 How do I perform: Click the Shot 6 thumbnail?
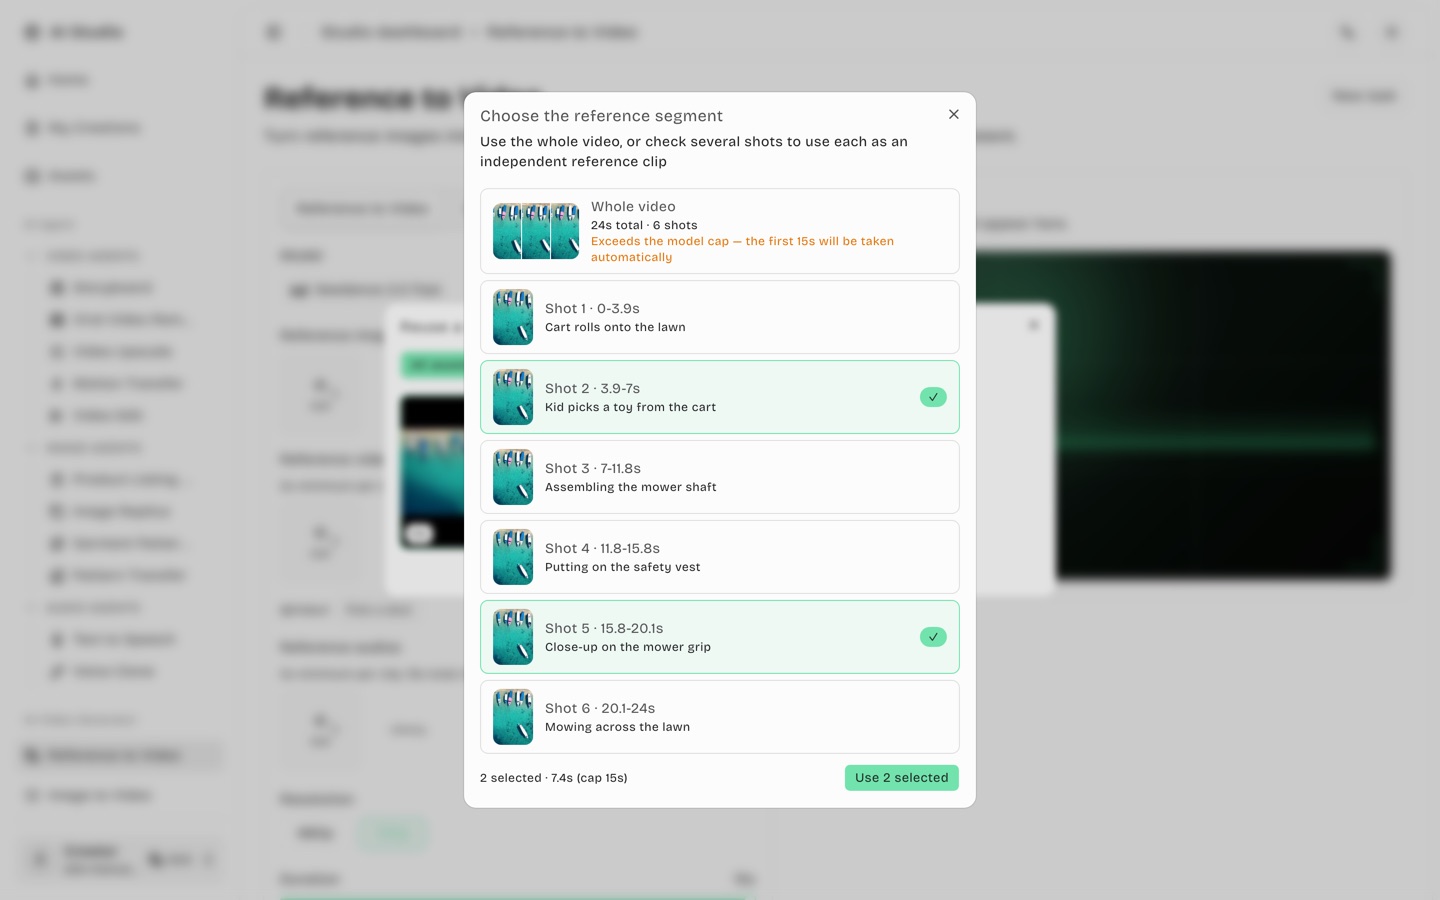coord(513,717)
